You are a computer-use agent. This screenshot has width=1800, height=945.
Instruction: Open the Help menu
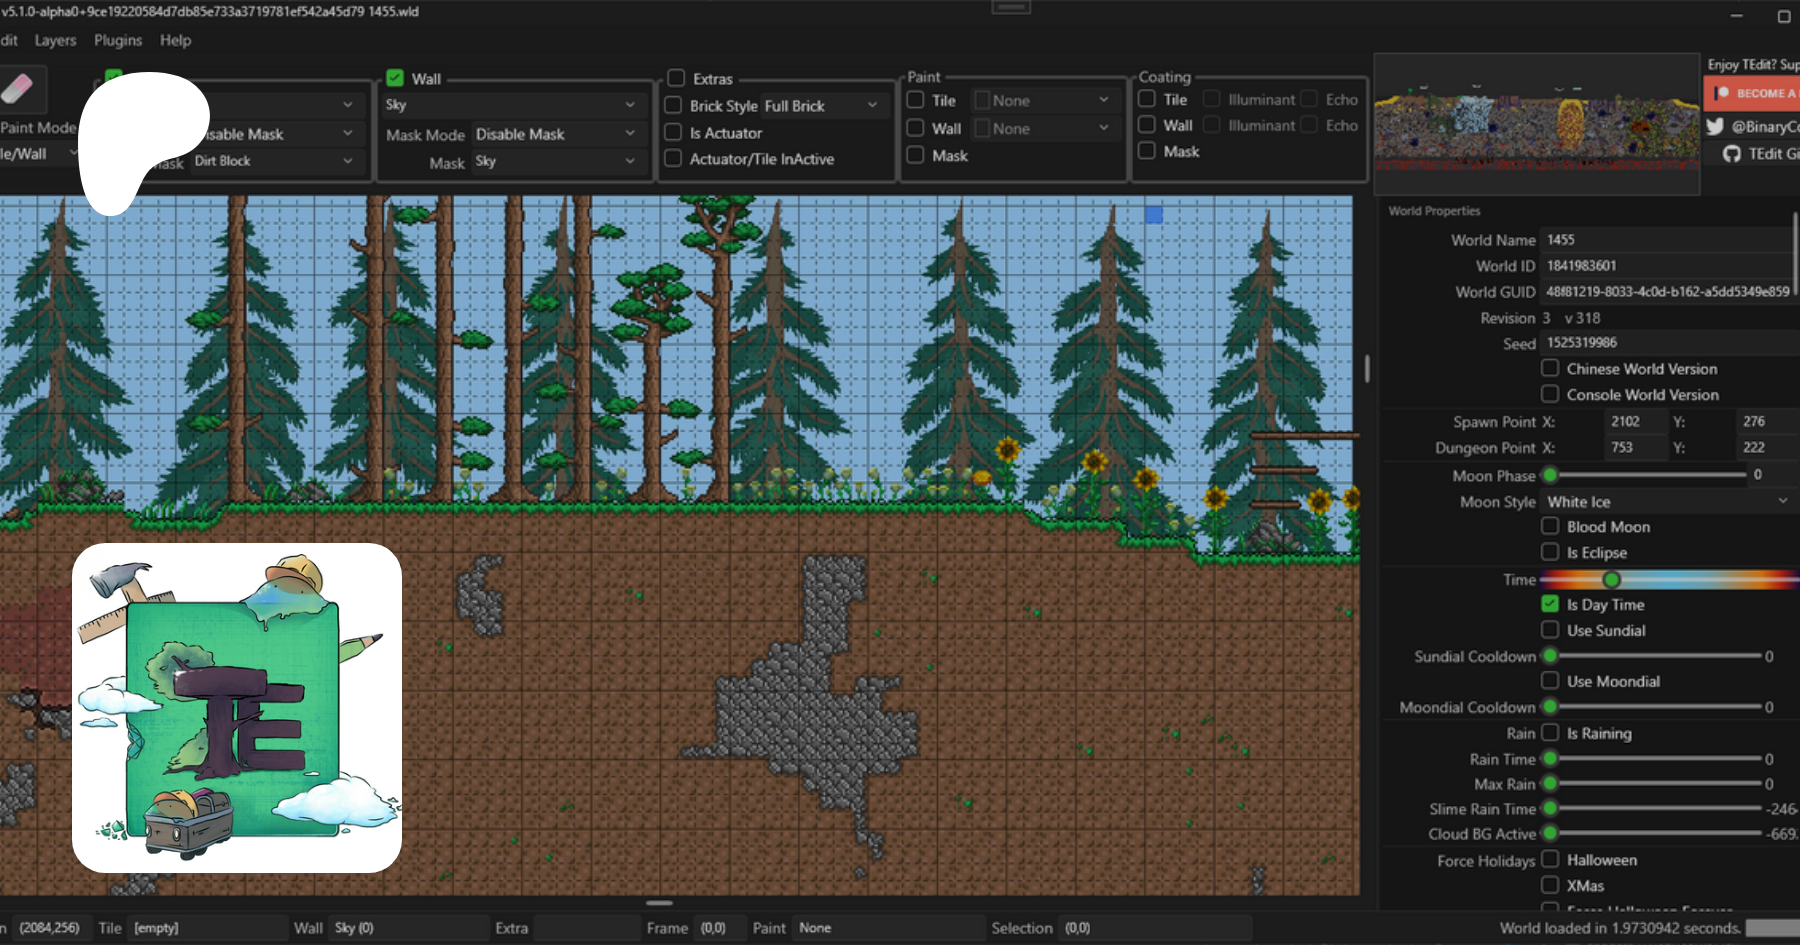[175, 40]
